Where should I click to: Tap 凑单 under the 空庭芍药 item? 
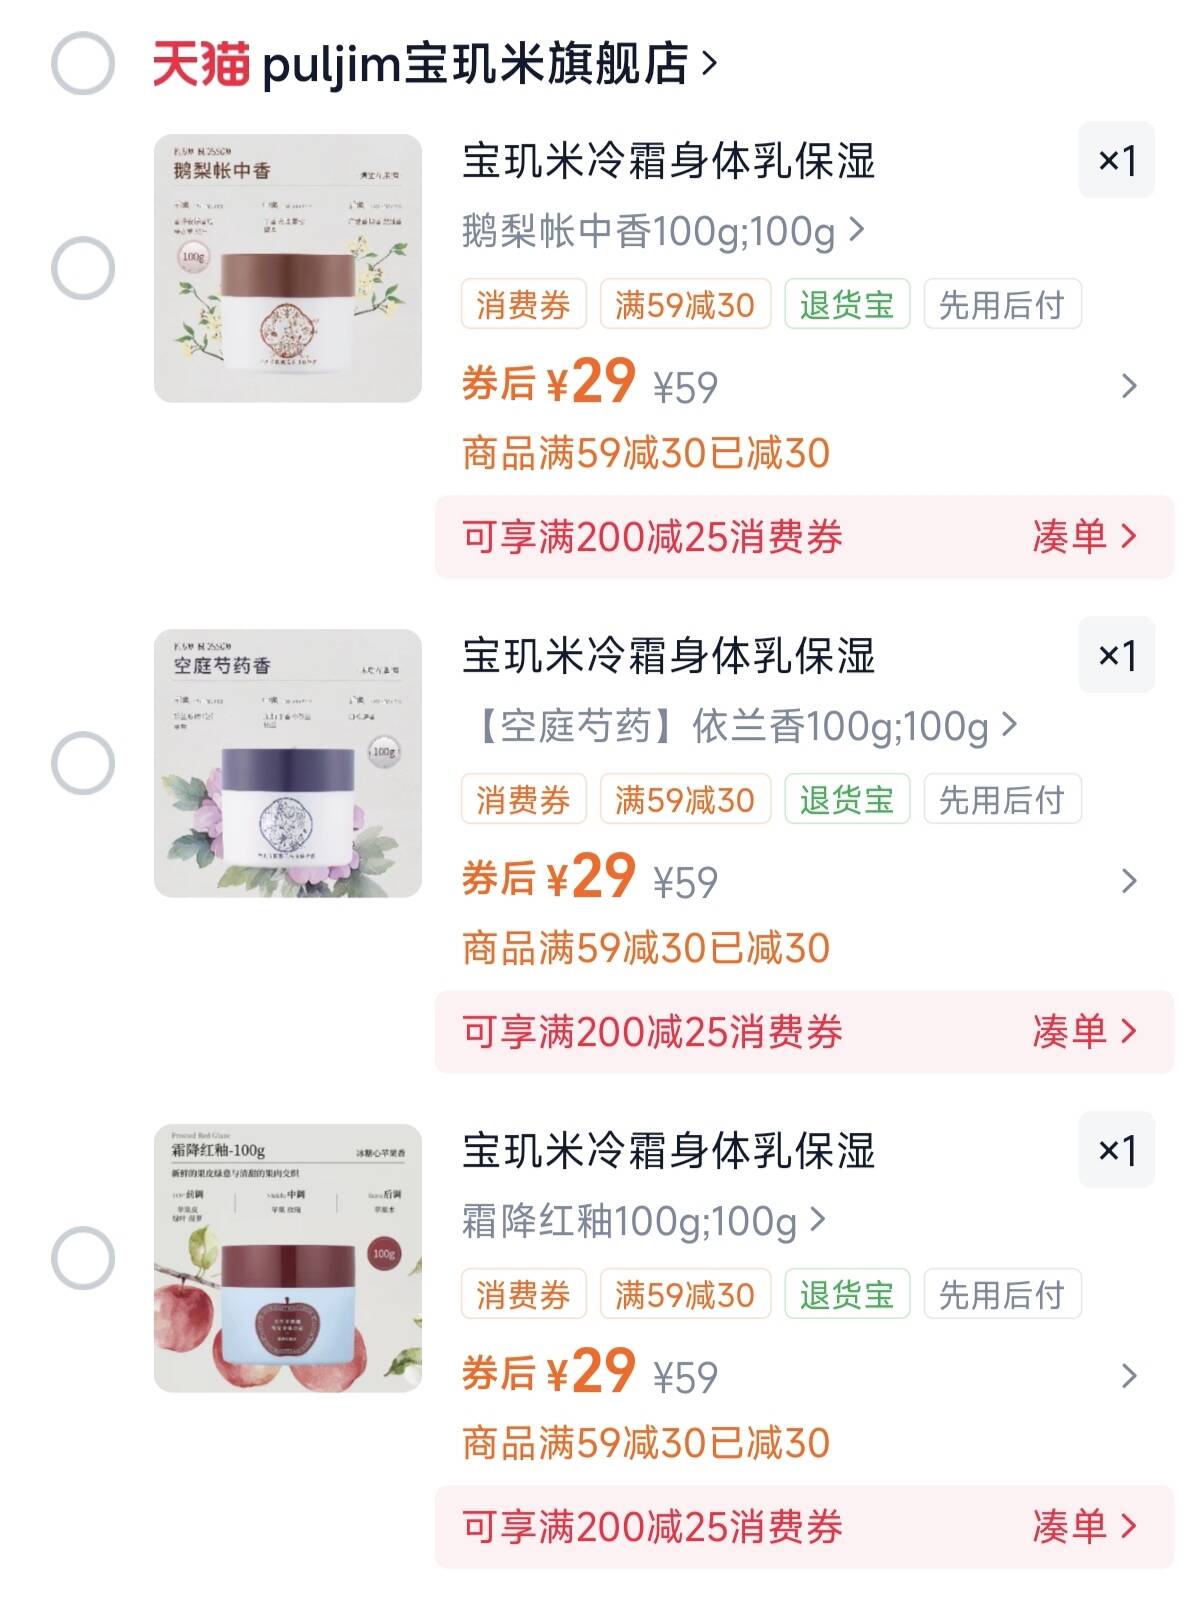tap(1084, 1032)
